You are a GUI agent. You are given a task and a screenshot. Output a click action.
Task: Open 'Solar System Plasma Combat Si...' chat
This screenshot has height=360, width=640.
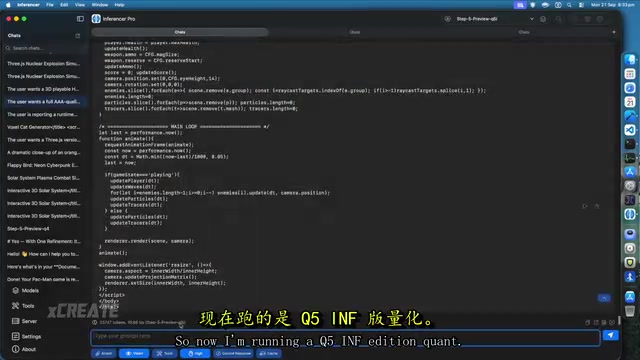point(43,178)
